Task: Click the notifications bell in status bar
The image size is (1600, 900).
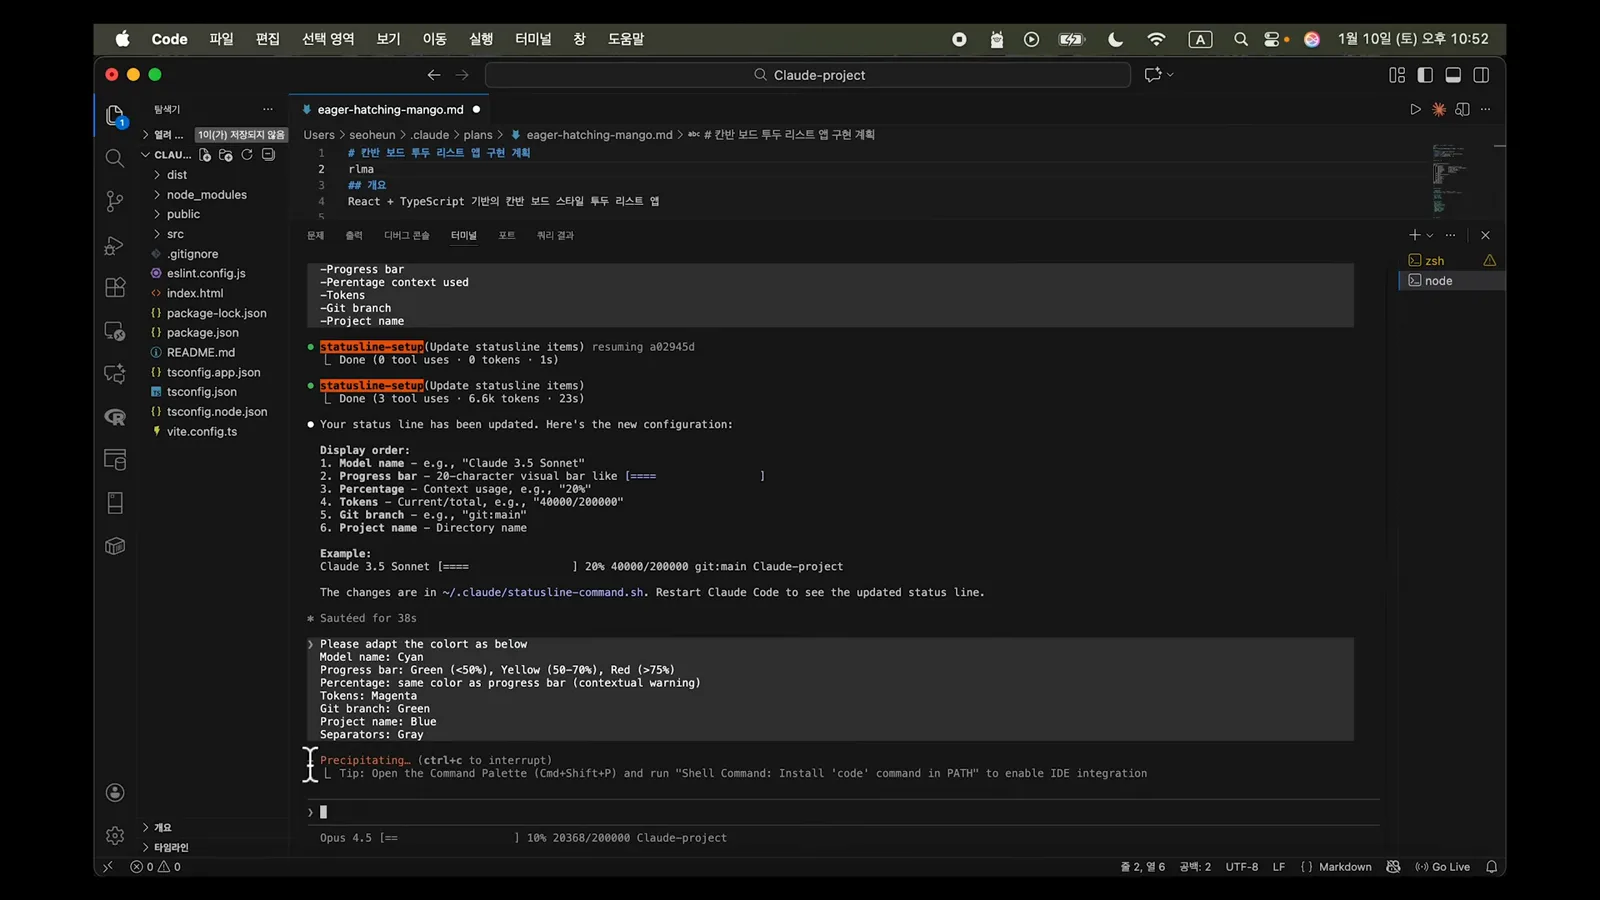Action: pos(1491,867)
